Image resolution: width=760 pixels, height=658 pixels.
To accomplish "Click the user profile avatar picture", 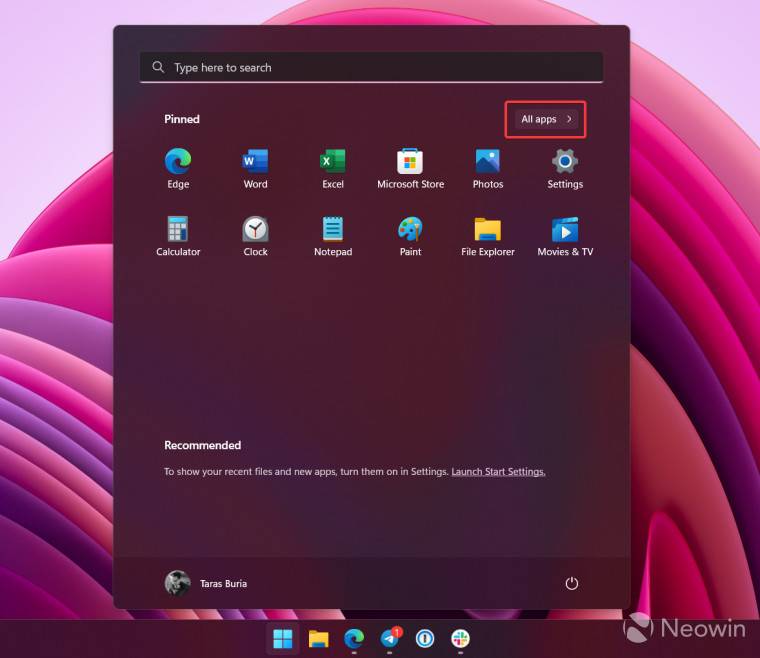I will (x=177, y=583).
